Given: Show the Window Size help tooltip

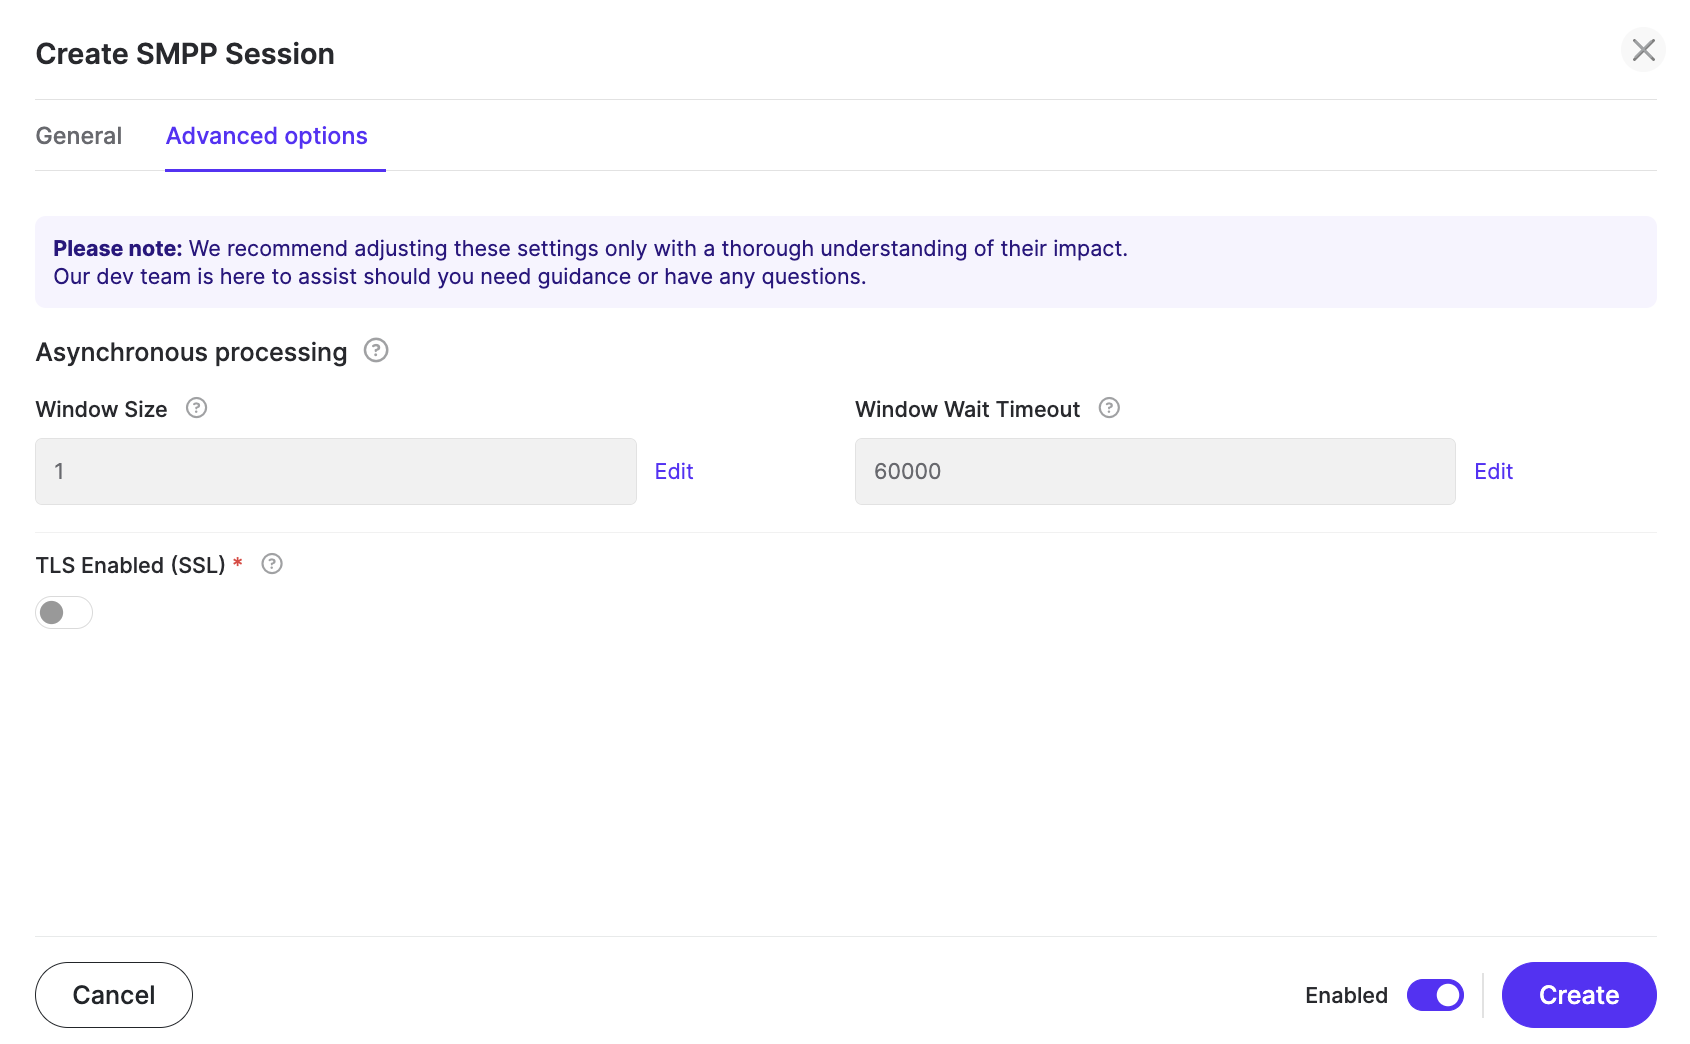Looking at the screenshot, I should pyautogui.click(x=196, y=408).
